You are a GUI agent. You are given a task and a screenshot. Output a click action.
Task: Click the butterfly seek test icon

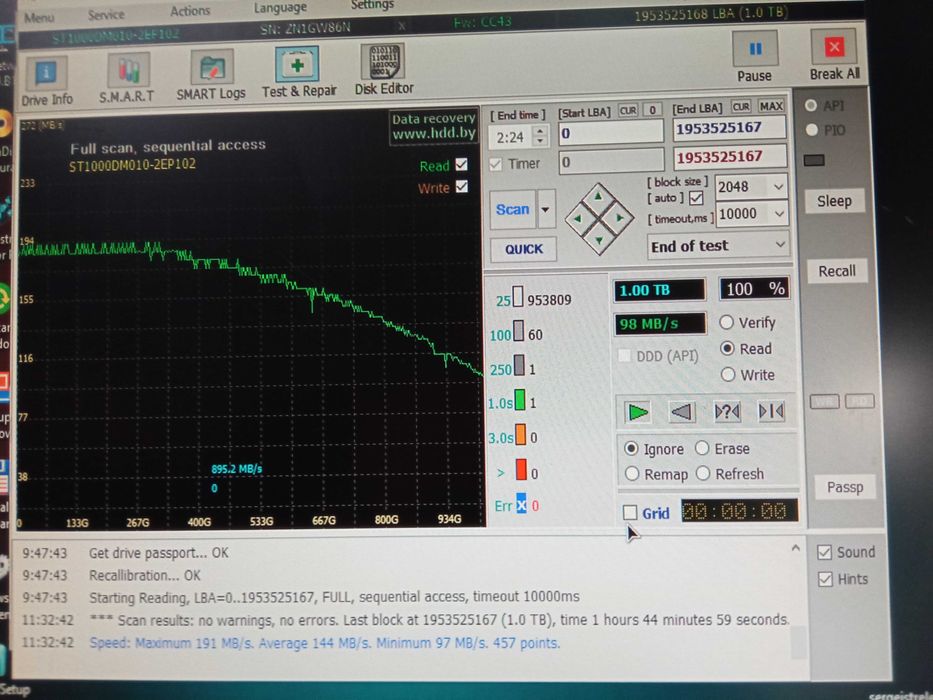(x=771, y=411)
